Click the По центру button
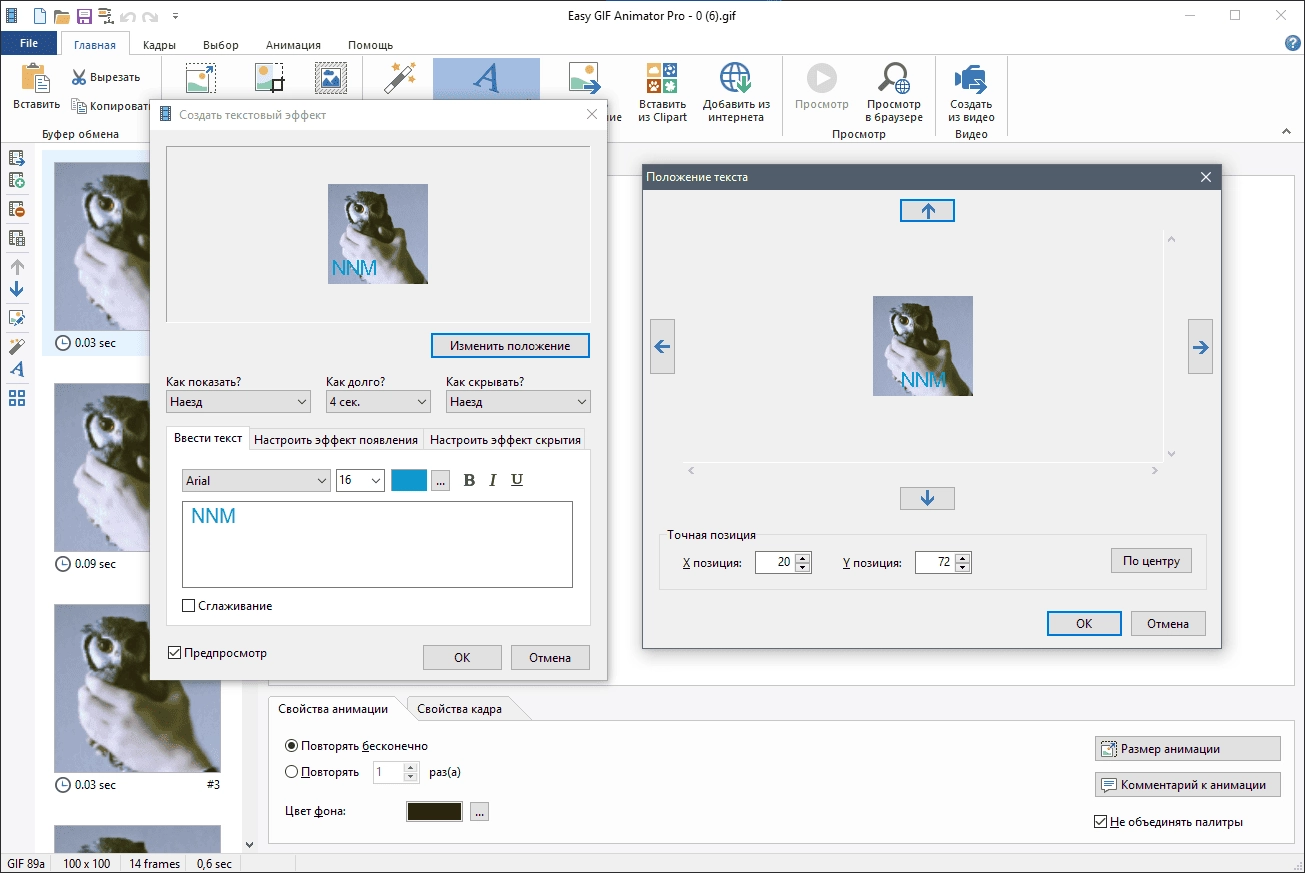The image size is (1305, 873). pyautogui.click(x=1151, y=561)
